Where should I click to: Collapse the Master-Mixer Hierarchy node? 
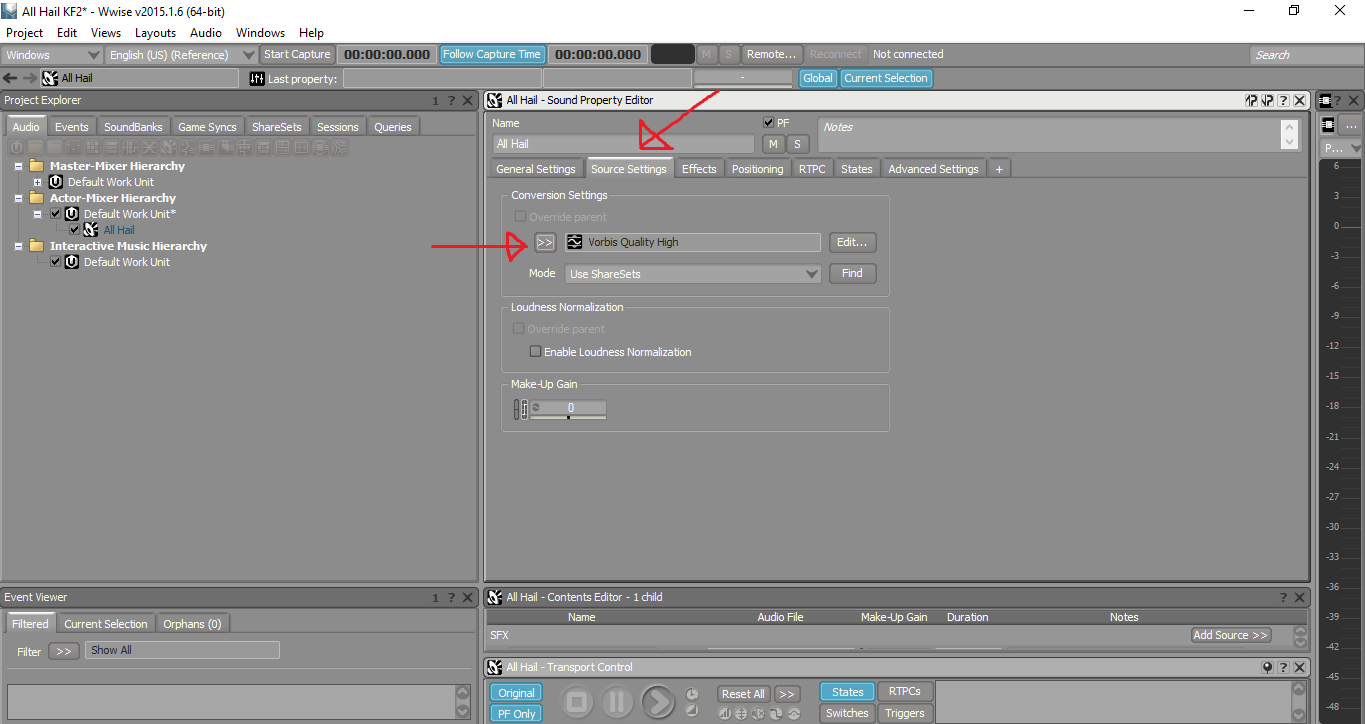[x=19, y=166]
